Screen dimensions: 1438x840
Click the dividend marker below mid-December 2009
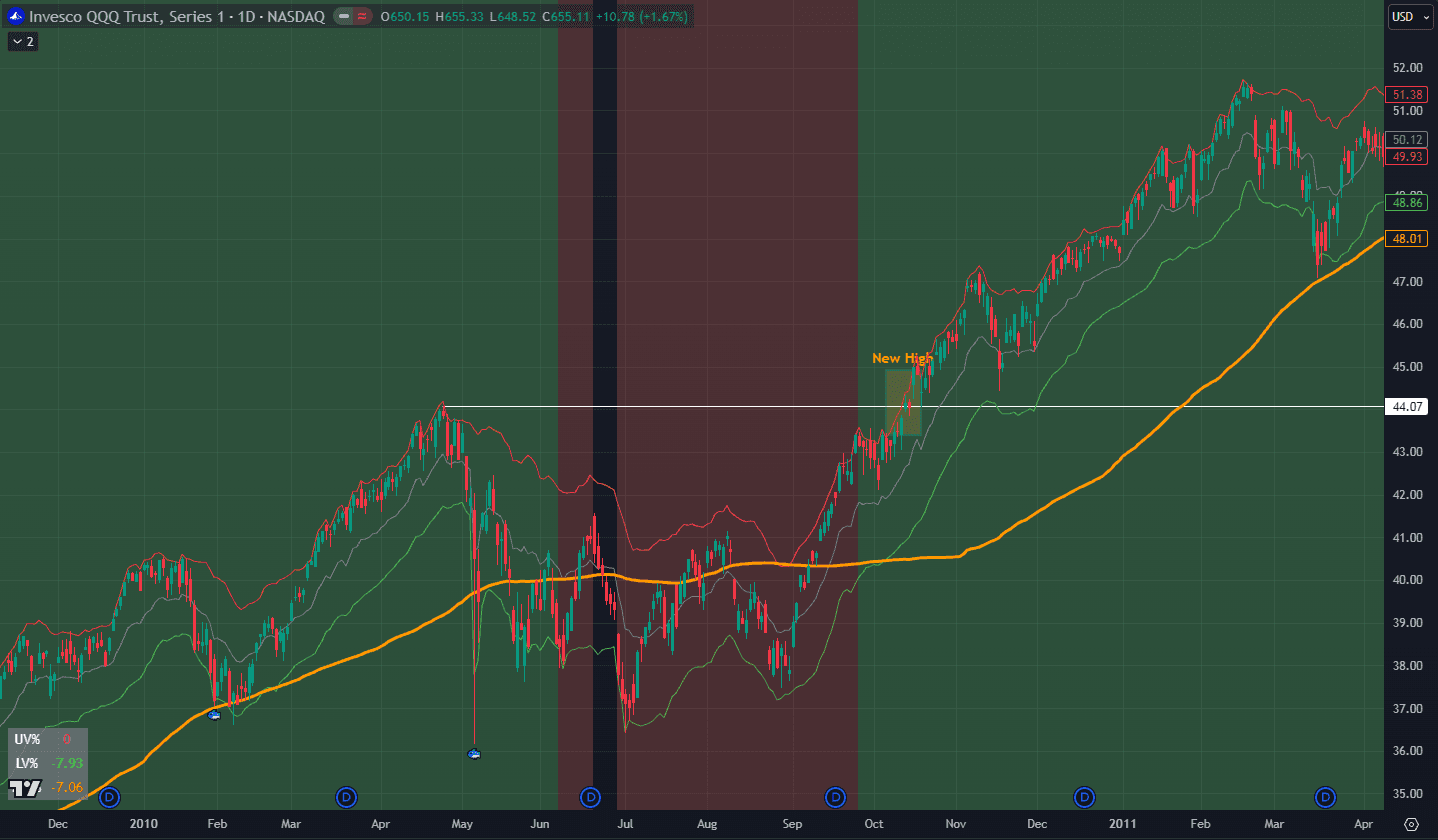pos(109,797)
